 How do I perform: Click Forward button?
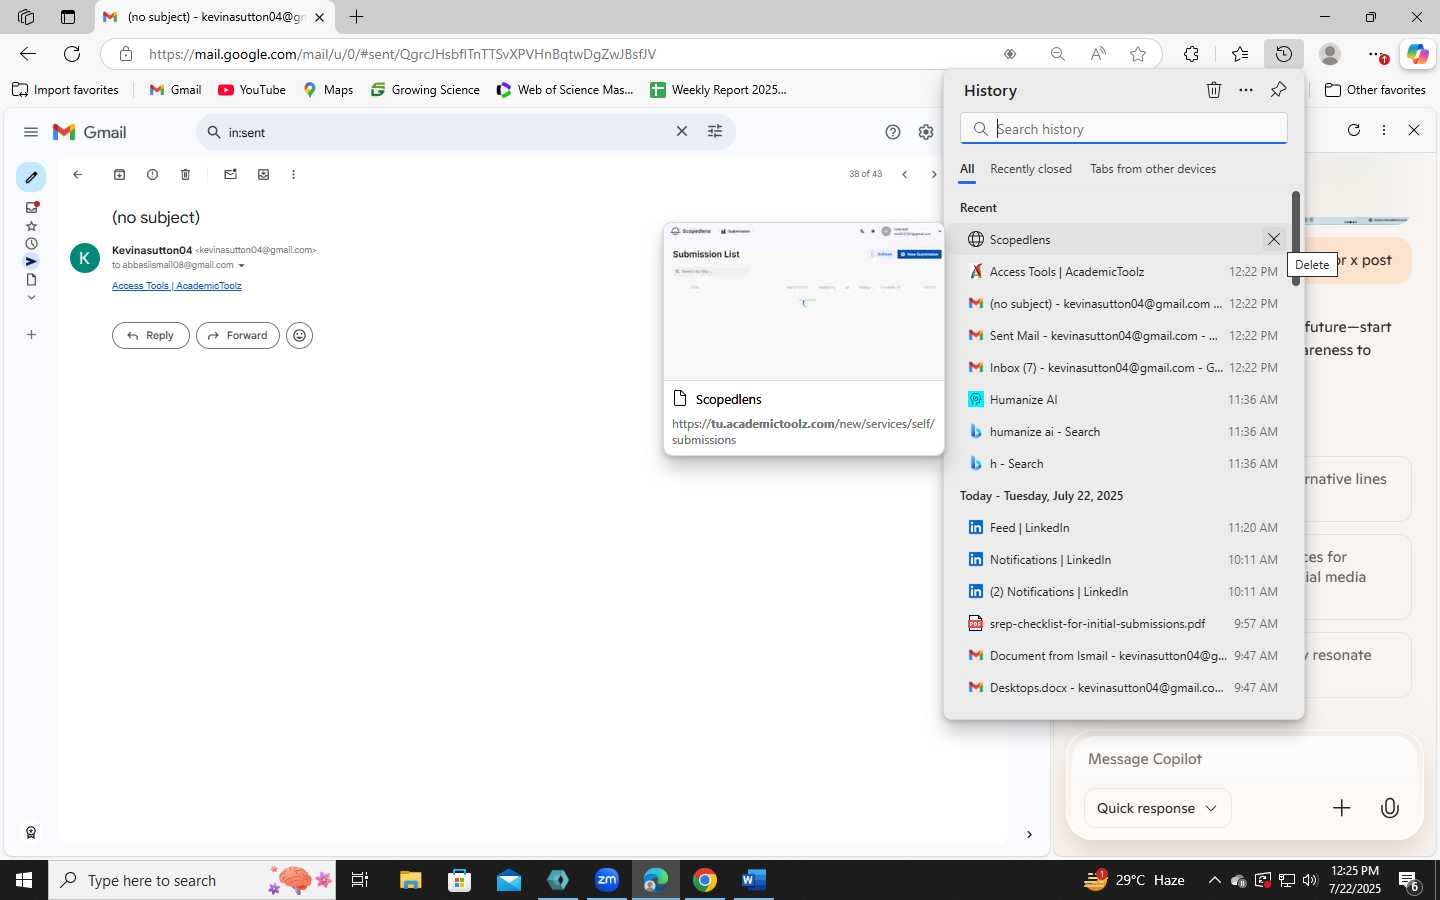pos(238,336)
